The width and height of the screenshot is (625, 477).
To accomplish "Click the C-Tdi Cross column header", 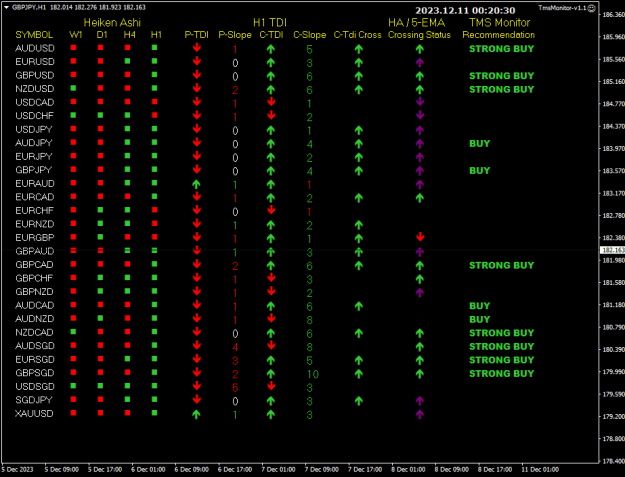I will coord(358,35).
